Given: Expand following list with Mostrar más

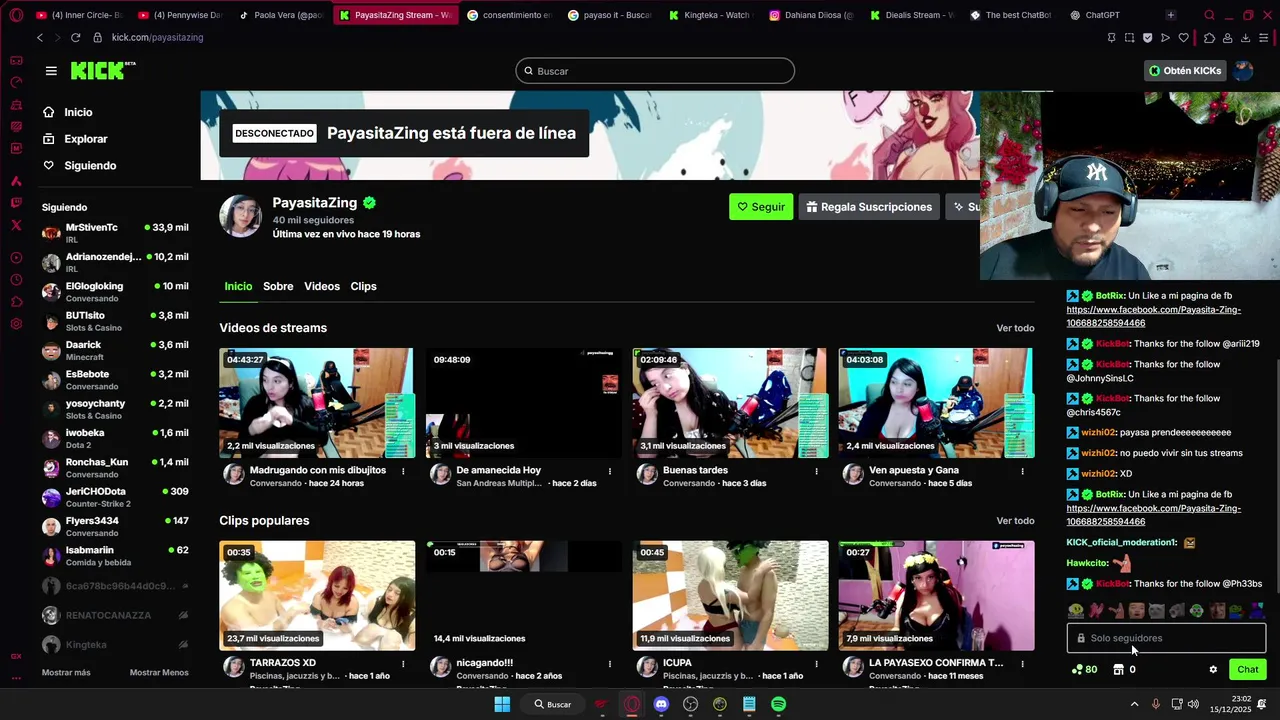Looking at the screenshot, I should [x=66, y=673].
